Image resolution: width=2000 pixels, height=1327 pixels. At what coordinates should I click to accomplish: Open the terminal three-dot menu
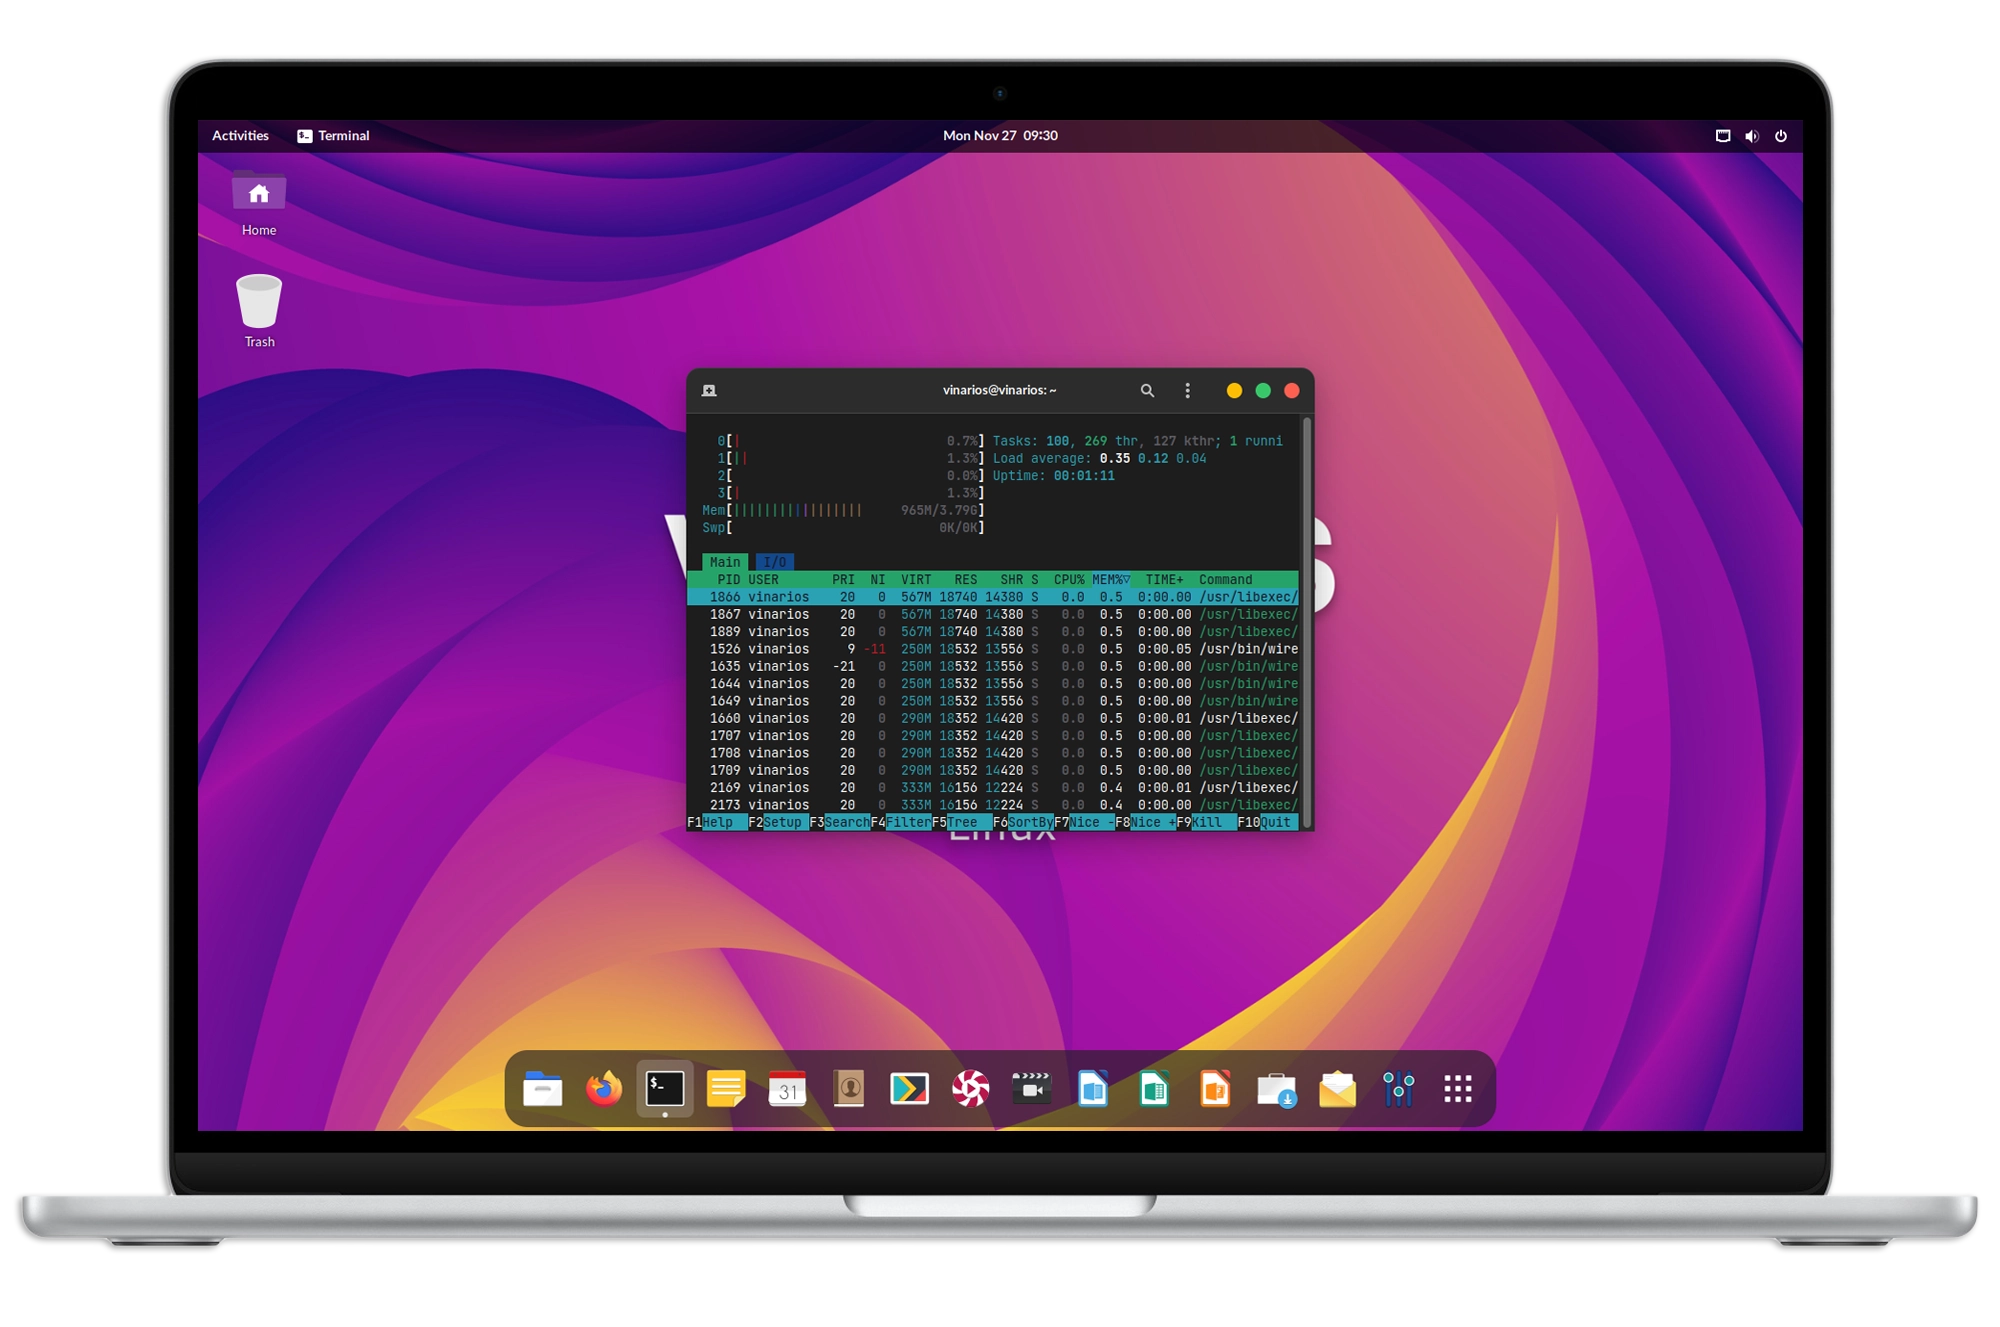tap(1187, 391)
